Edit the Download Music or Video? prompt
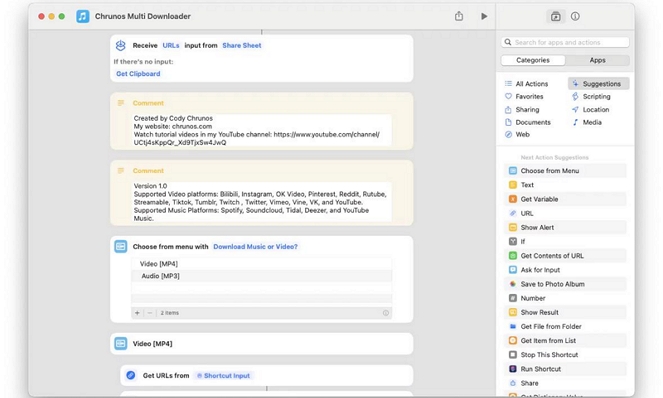This screenshot has width=663, height=398. (255, 247)
